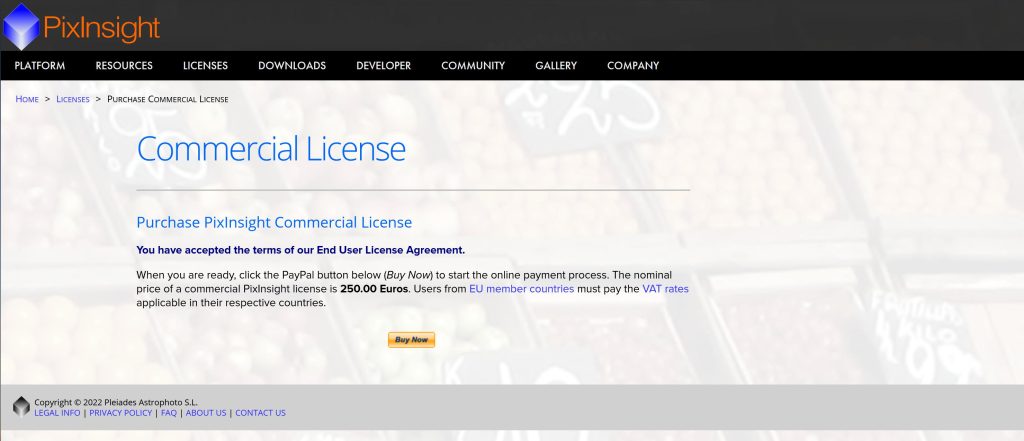Open the DOWNLOADS menu

[292, 65]
